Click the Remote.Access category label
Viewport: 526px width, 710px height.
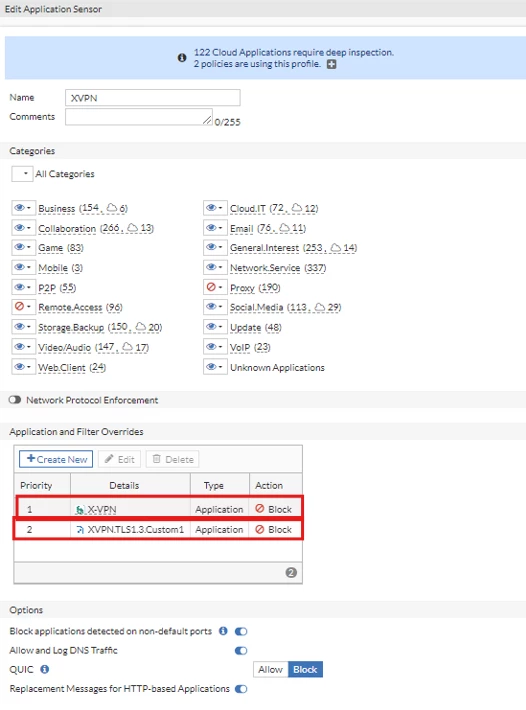tap(70, 307)
